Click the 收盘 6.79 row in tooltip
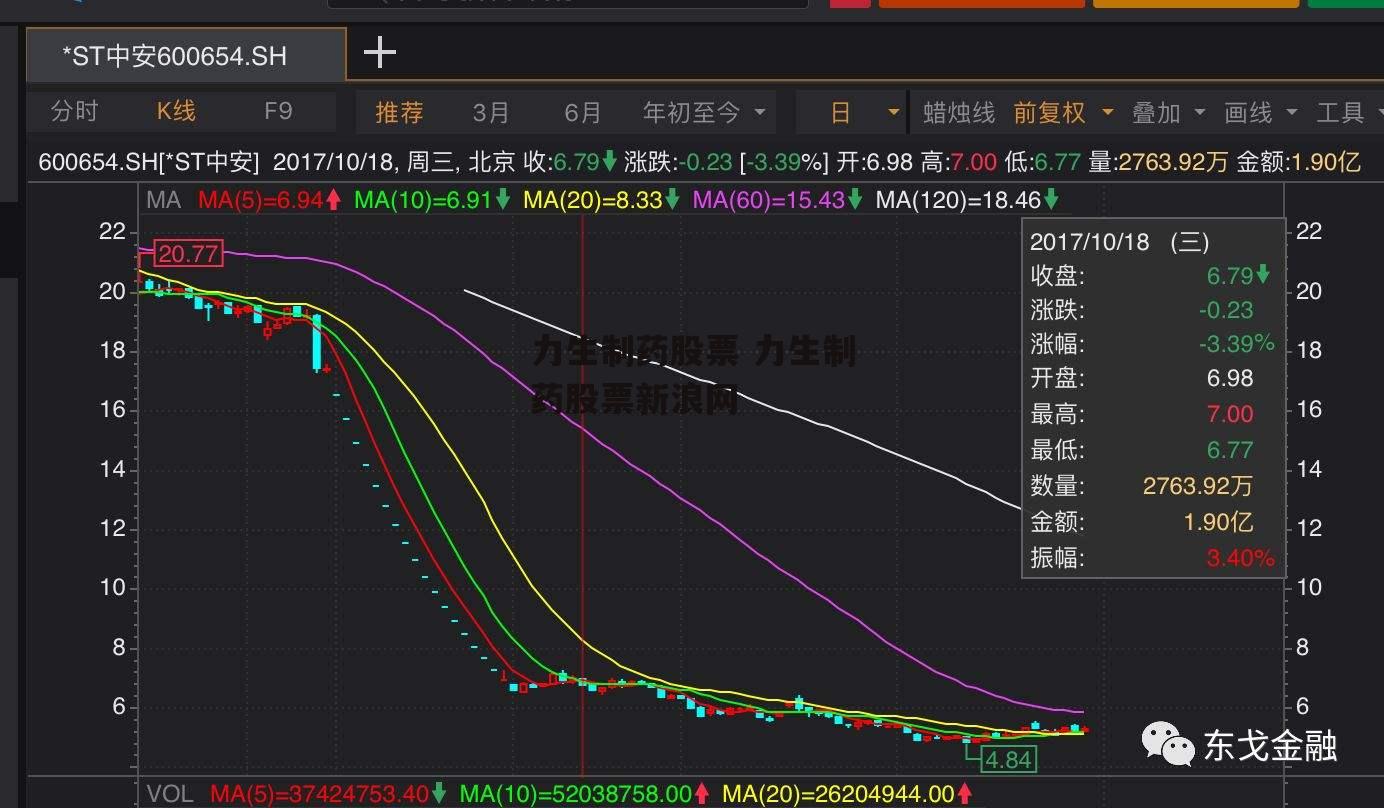This screenshot has width=1384, height=808. 1152,275
